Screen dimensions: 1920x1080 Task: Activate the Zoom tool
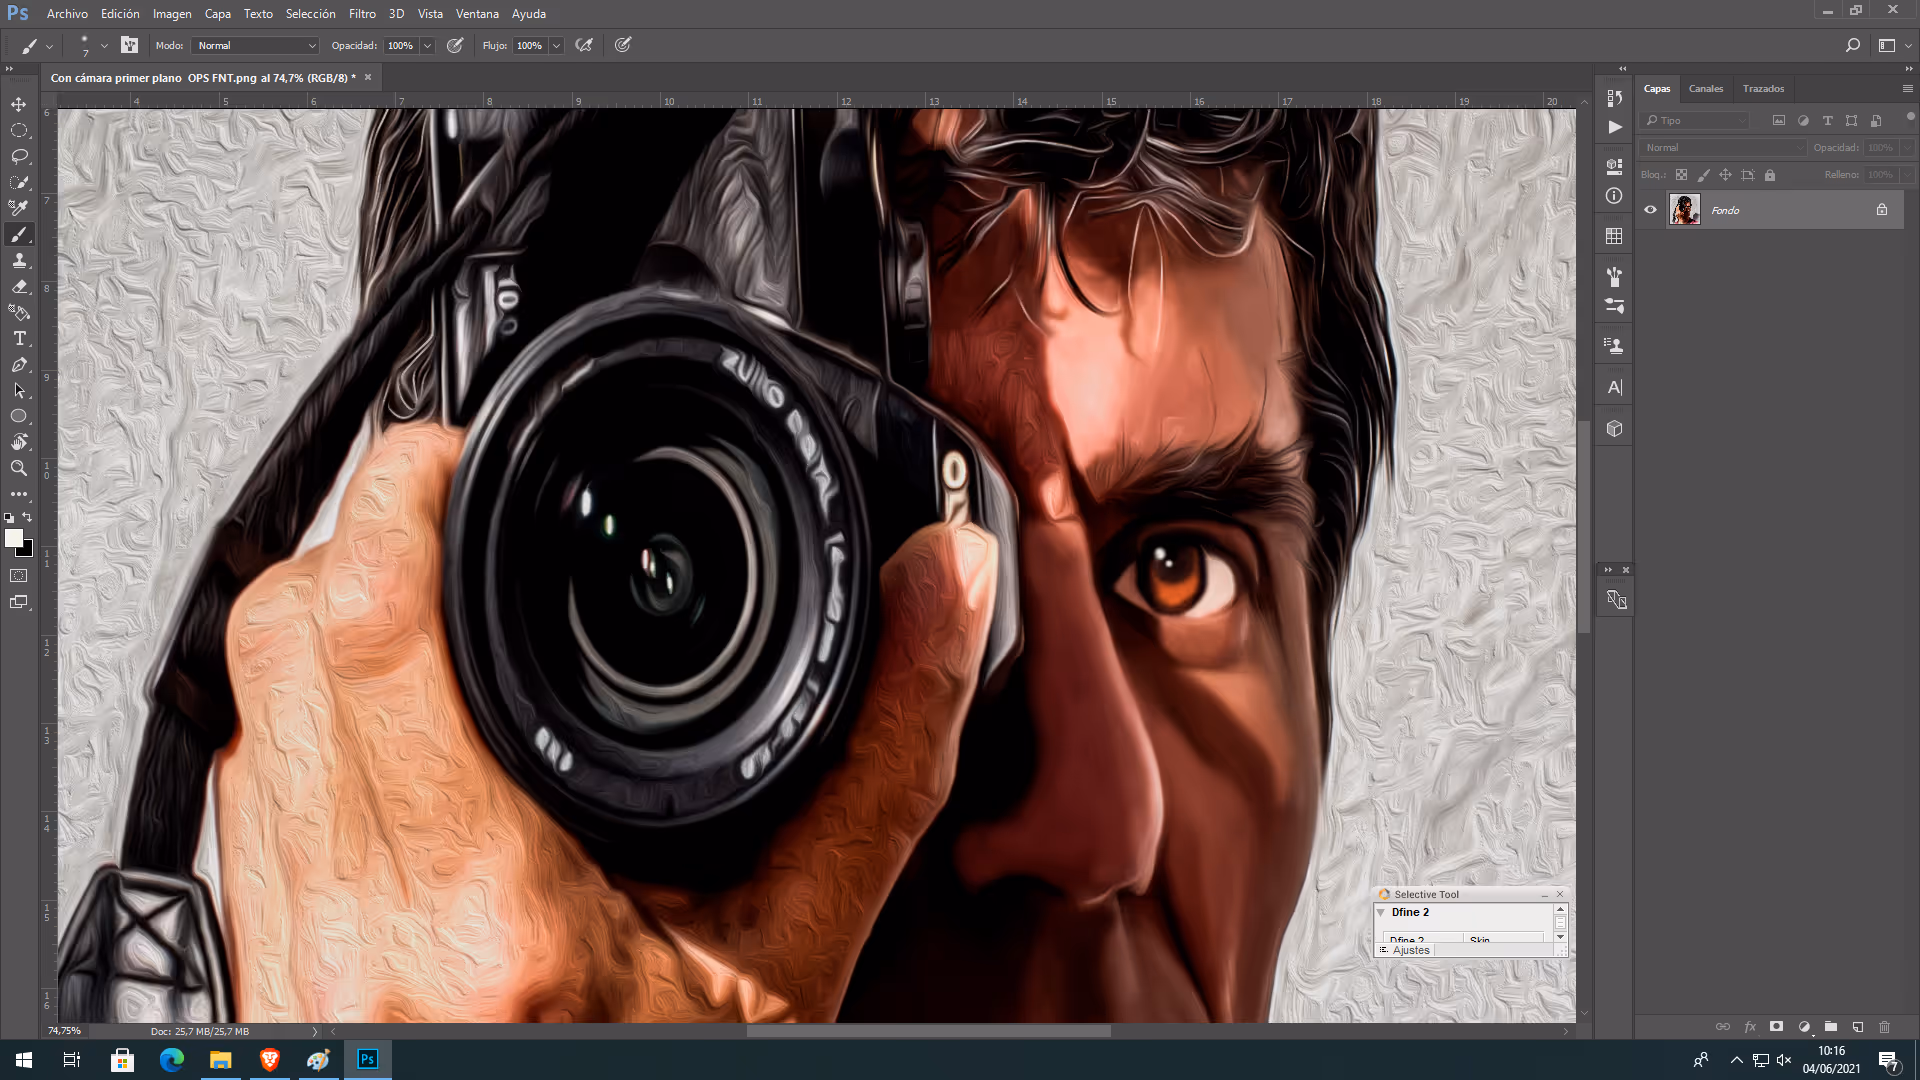(19, 468)
